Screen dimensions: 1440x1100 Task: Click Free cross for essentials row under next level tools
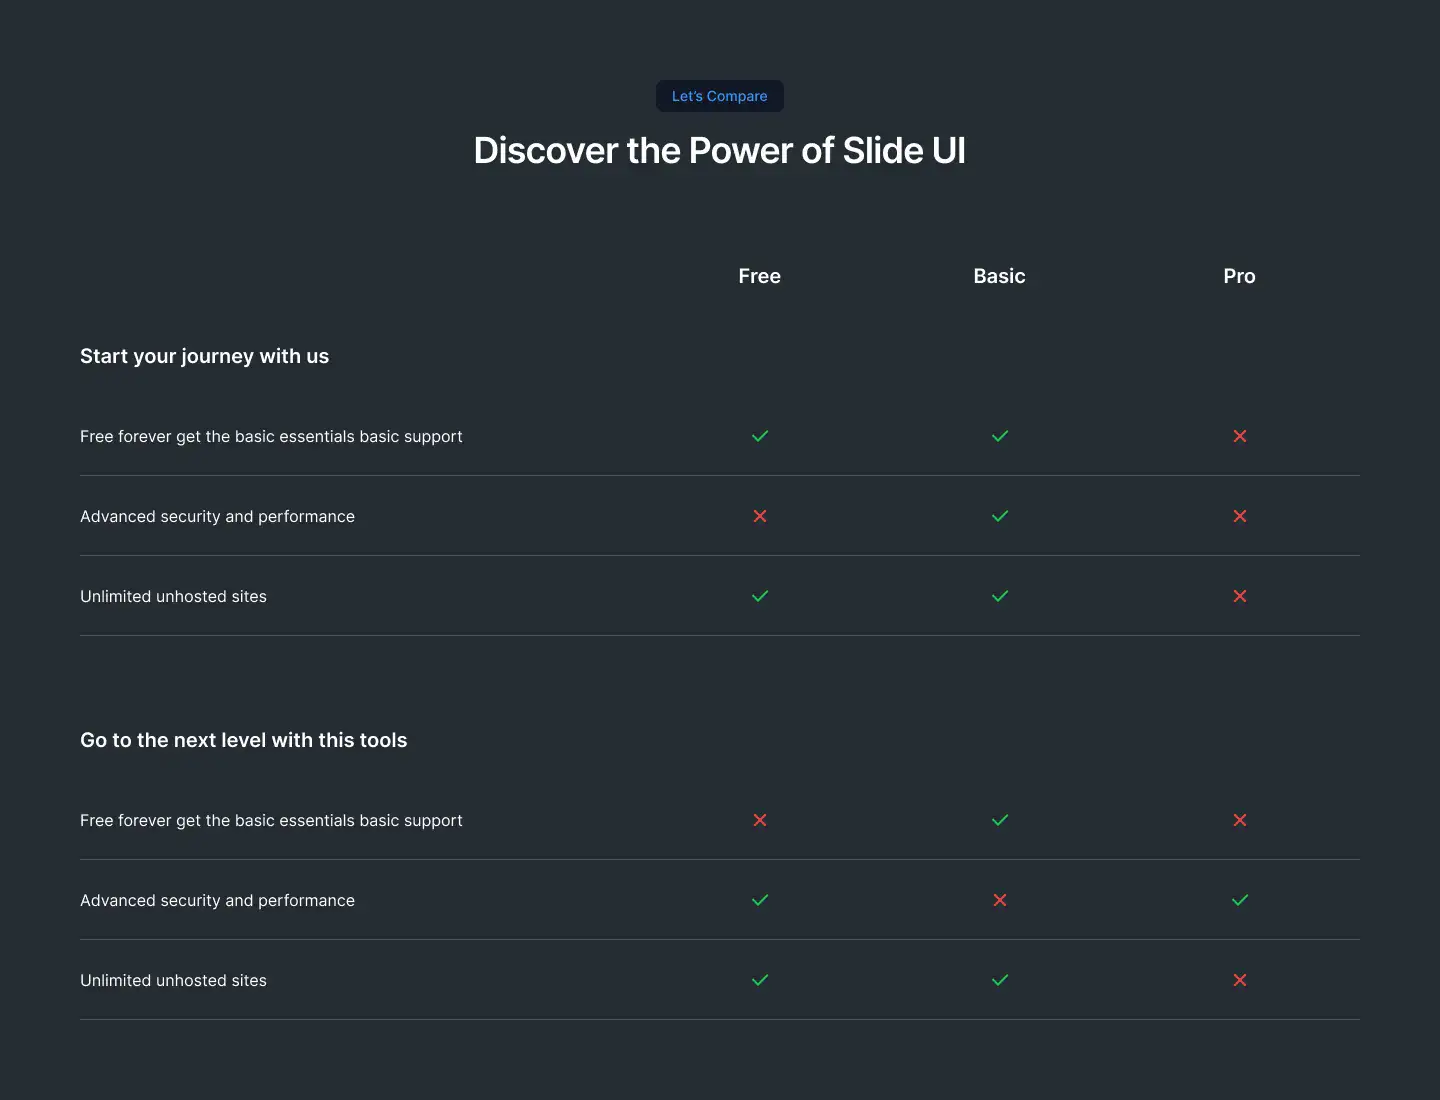tap(760, 820)
